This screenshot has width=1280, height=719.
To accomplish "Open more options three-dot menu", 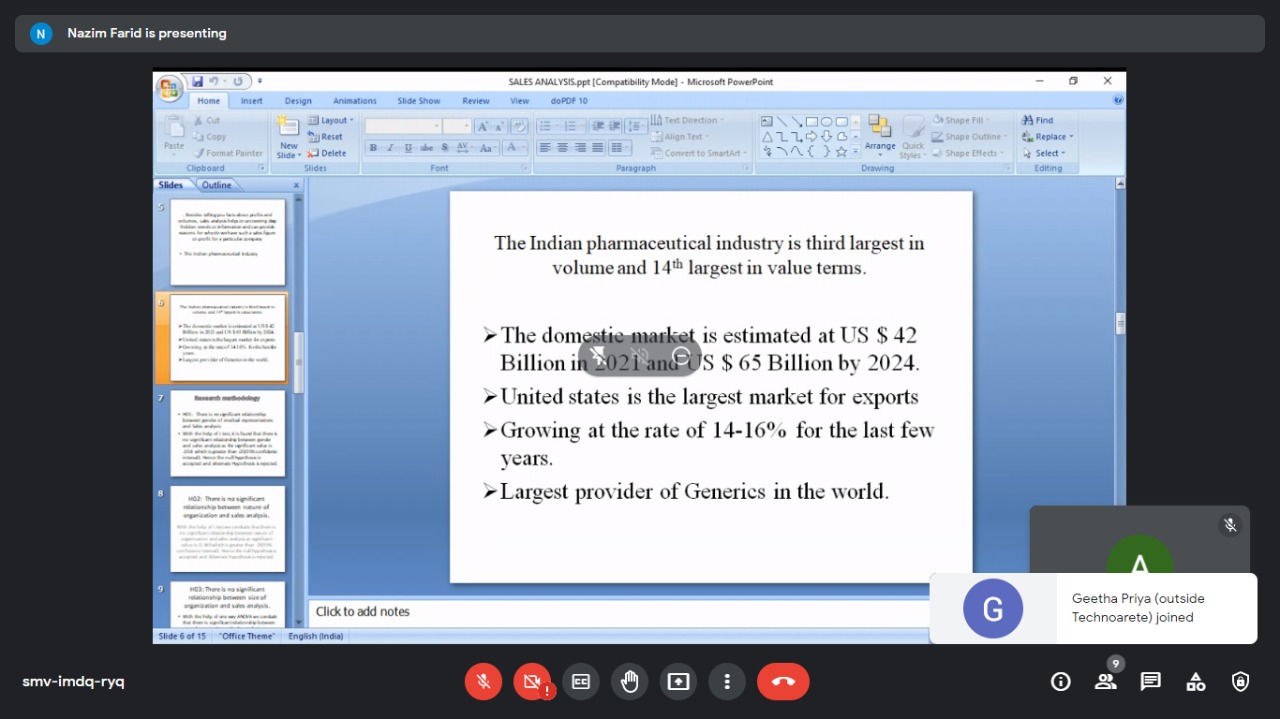I will coord(727,682).
